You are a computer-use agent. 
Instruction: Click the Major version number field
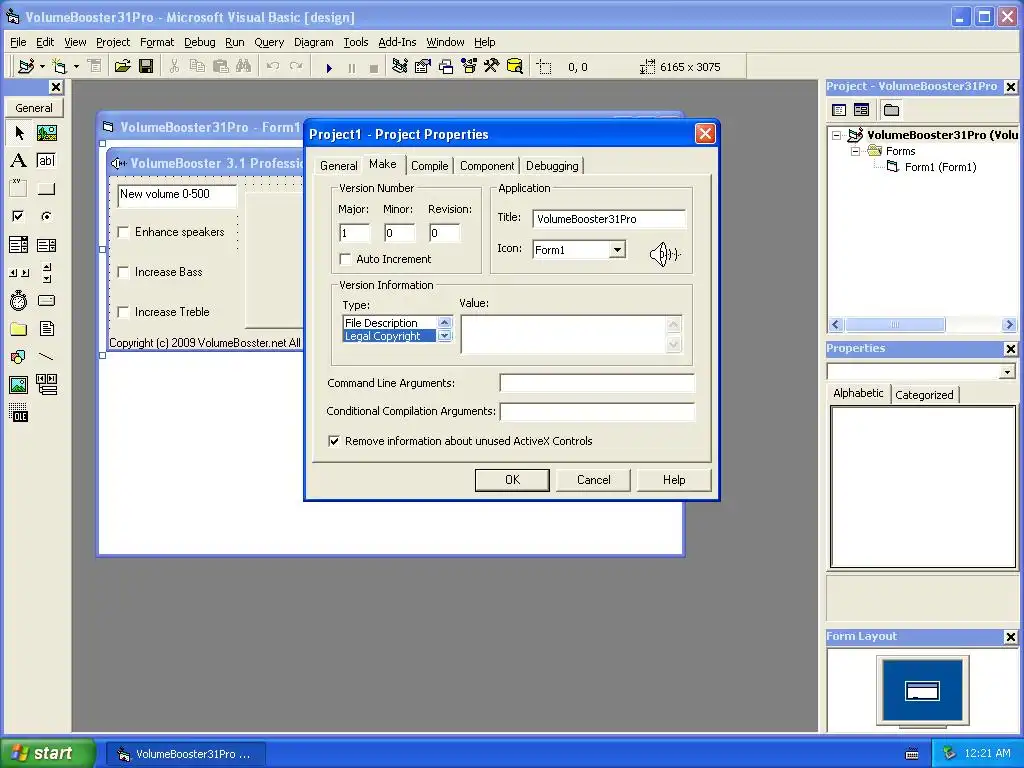point(355,233)
